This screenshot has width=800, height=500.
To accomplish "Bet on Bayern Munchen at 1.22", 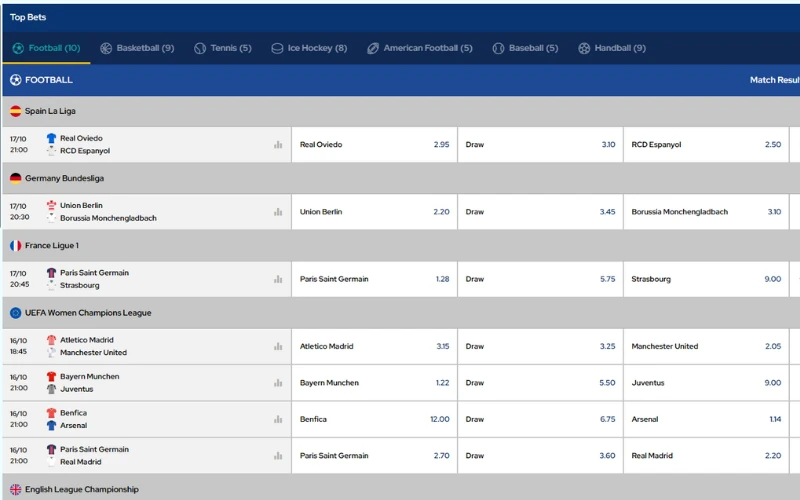I will tap(374, 383).
